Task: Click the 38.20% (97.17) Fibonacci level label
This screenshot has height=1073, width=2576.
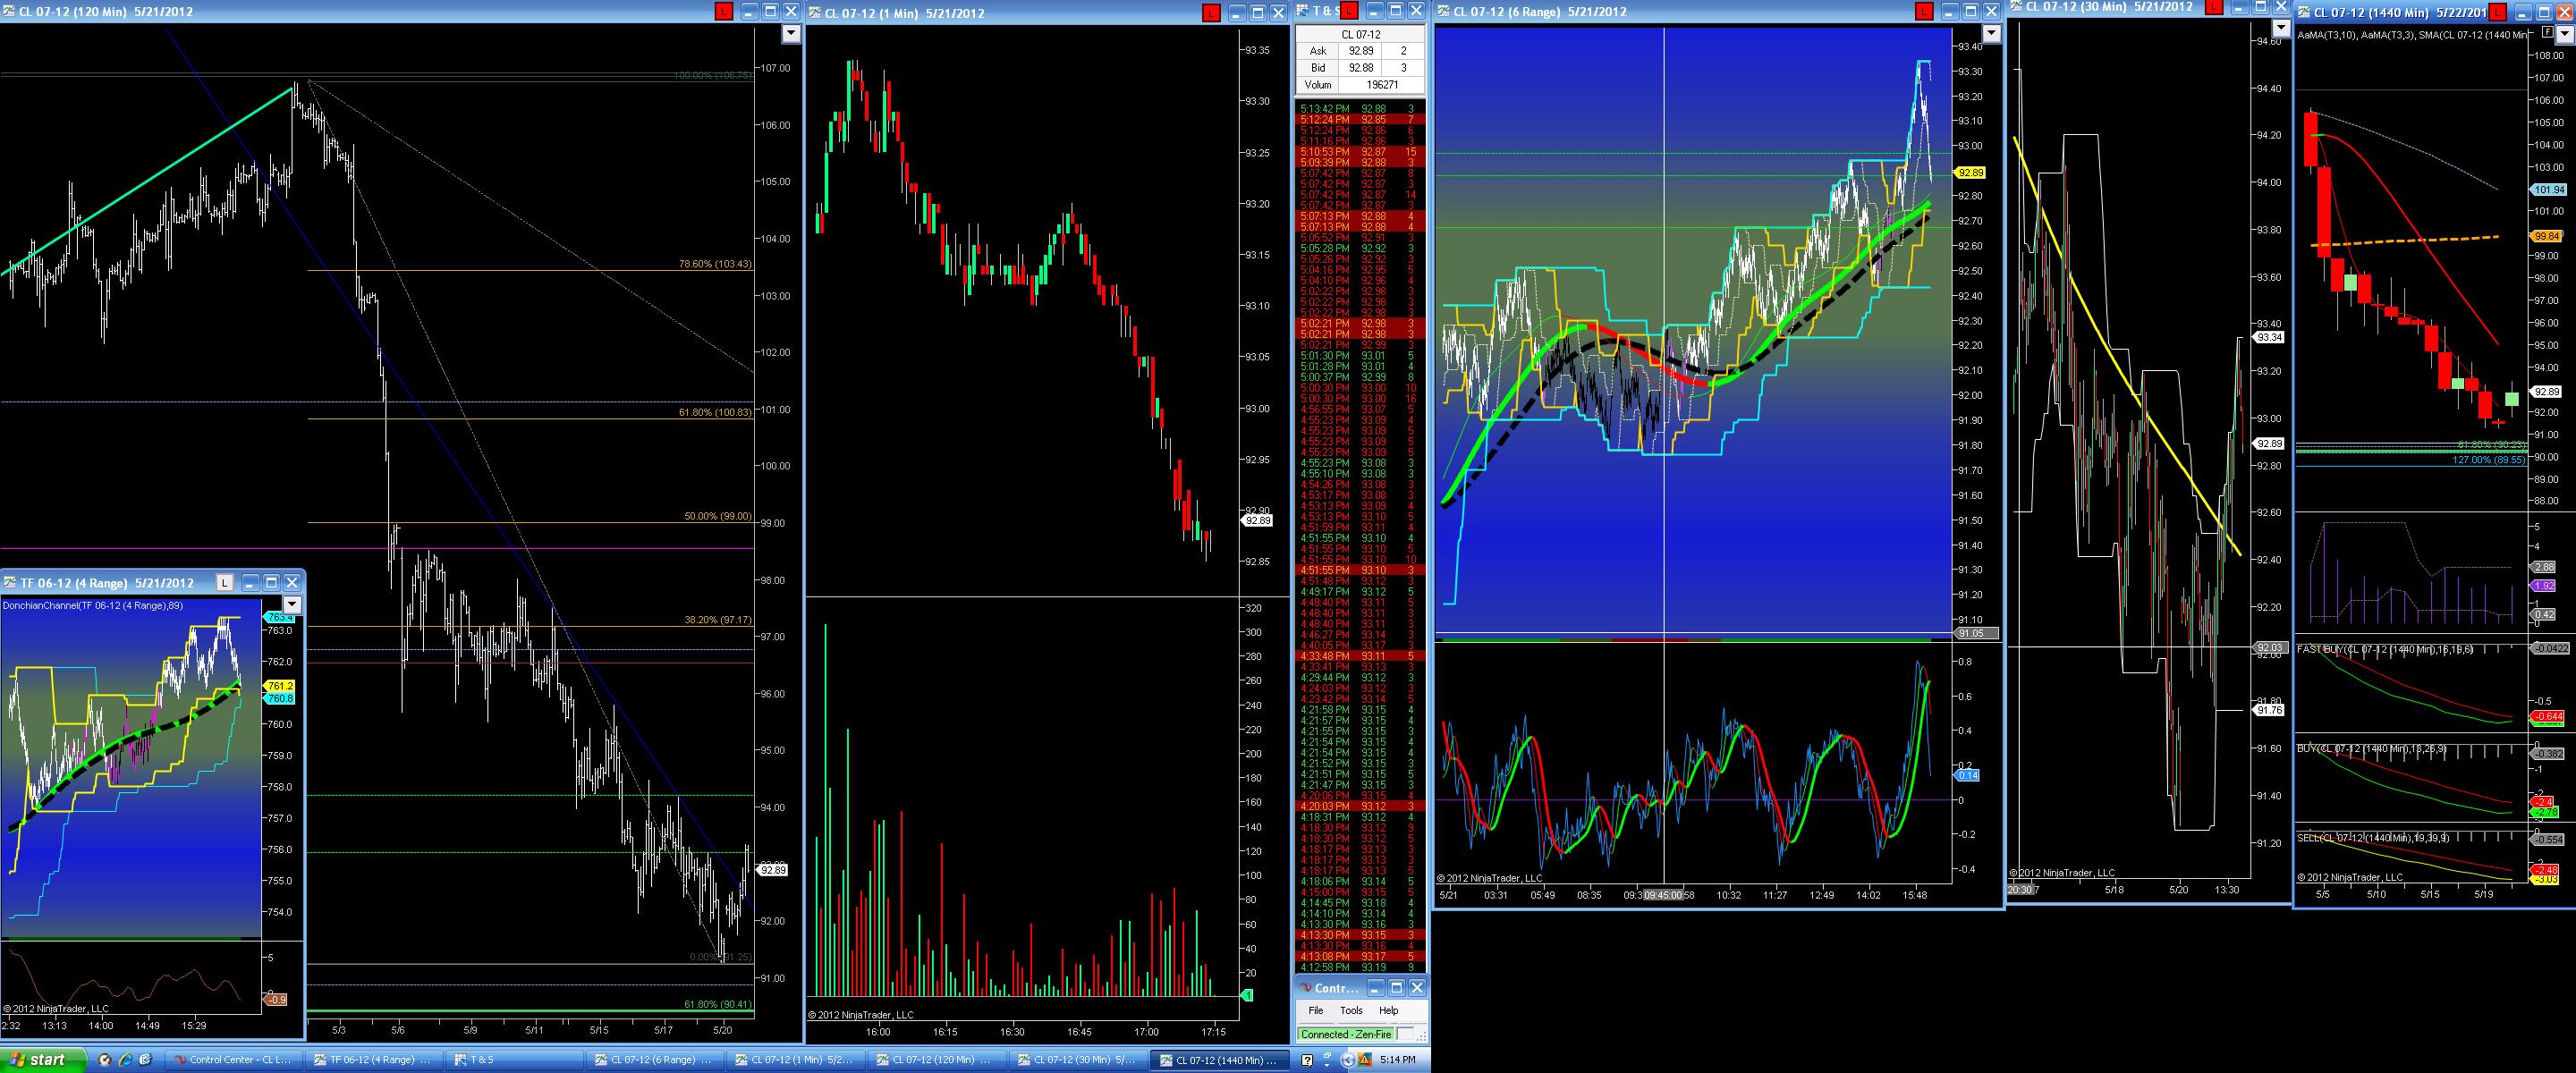Action: point(718,620)
